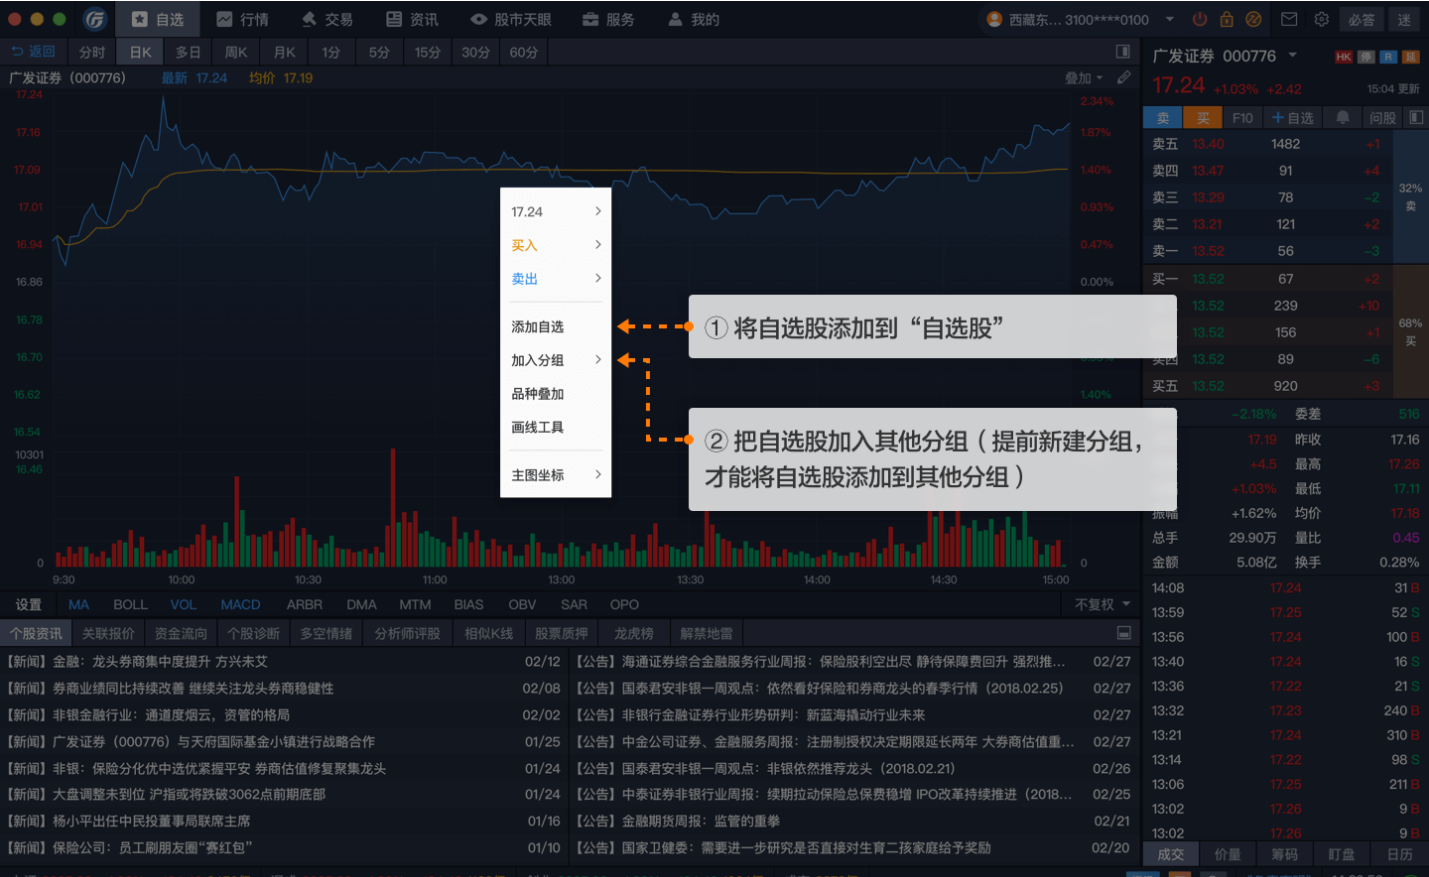Screen dimensions: 1429x877
Task: Expand the 加入分组 submenu
Action: click(598, 360)
